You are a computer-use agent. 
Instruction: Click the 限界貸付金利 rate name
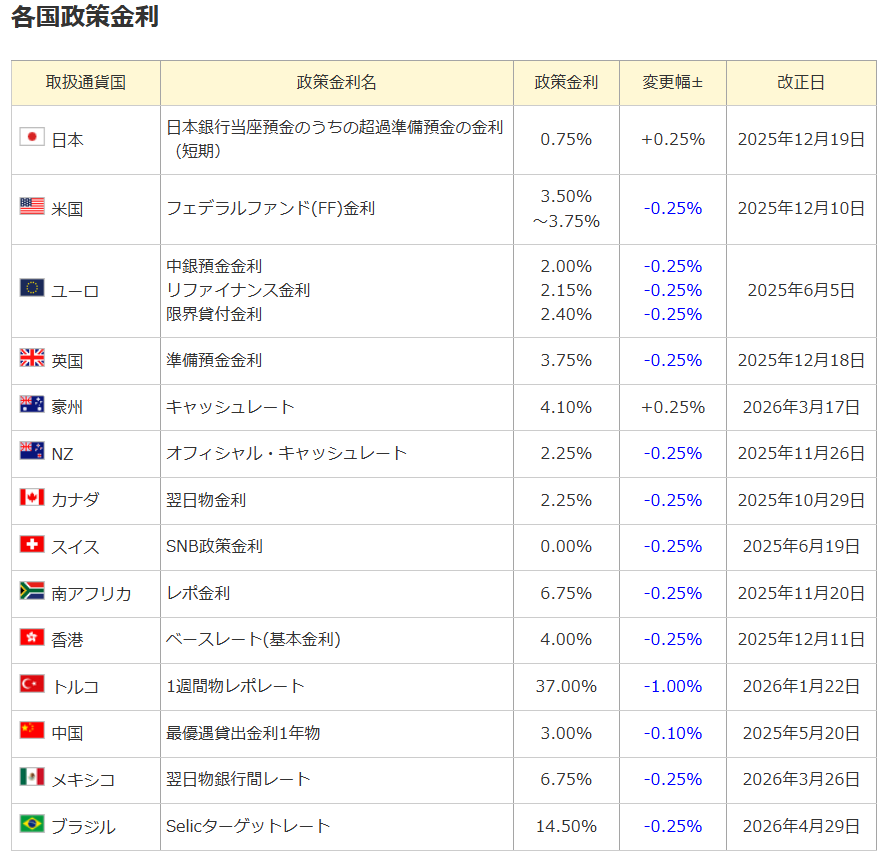[x=214, y=314]
